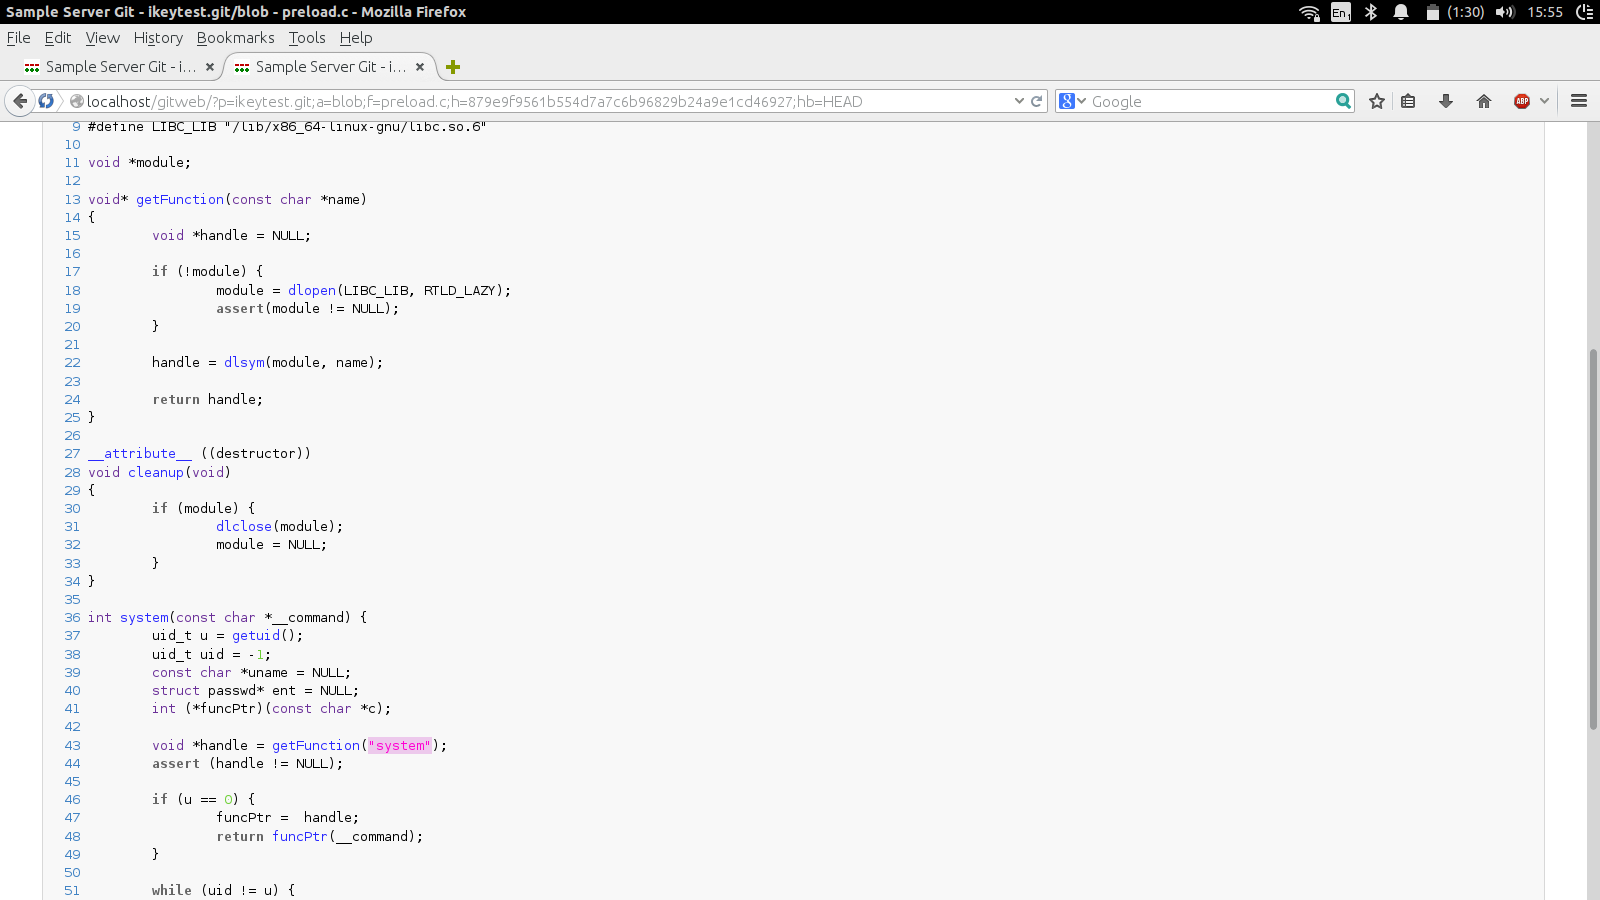Click the Adblock Plus icon

[1522, 101]
